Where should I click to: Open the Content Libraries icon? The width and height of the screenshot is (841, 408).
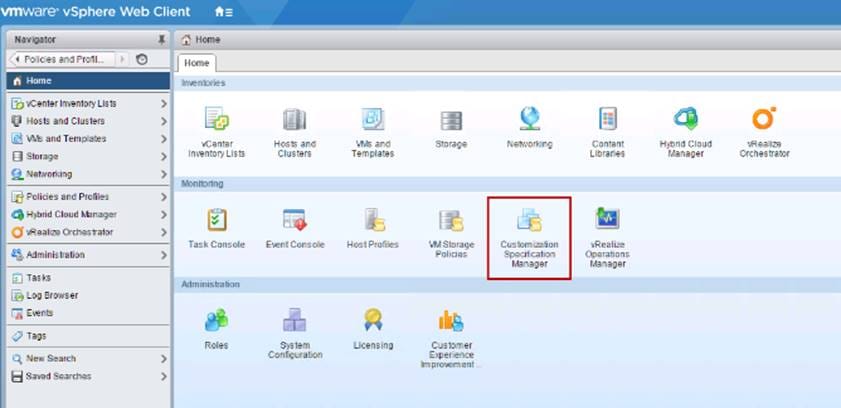608,118
